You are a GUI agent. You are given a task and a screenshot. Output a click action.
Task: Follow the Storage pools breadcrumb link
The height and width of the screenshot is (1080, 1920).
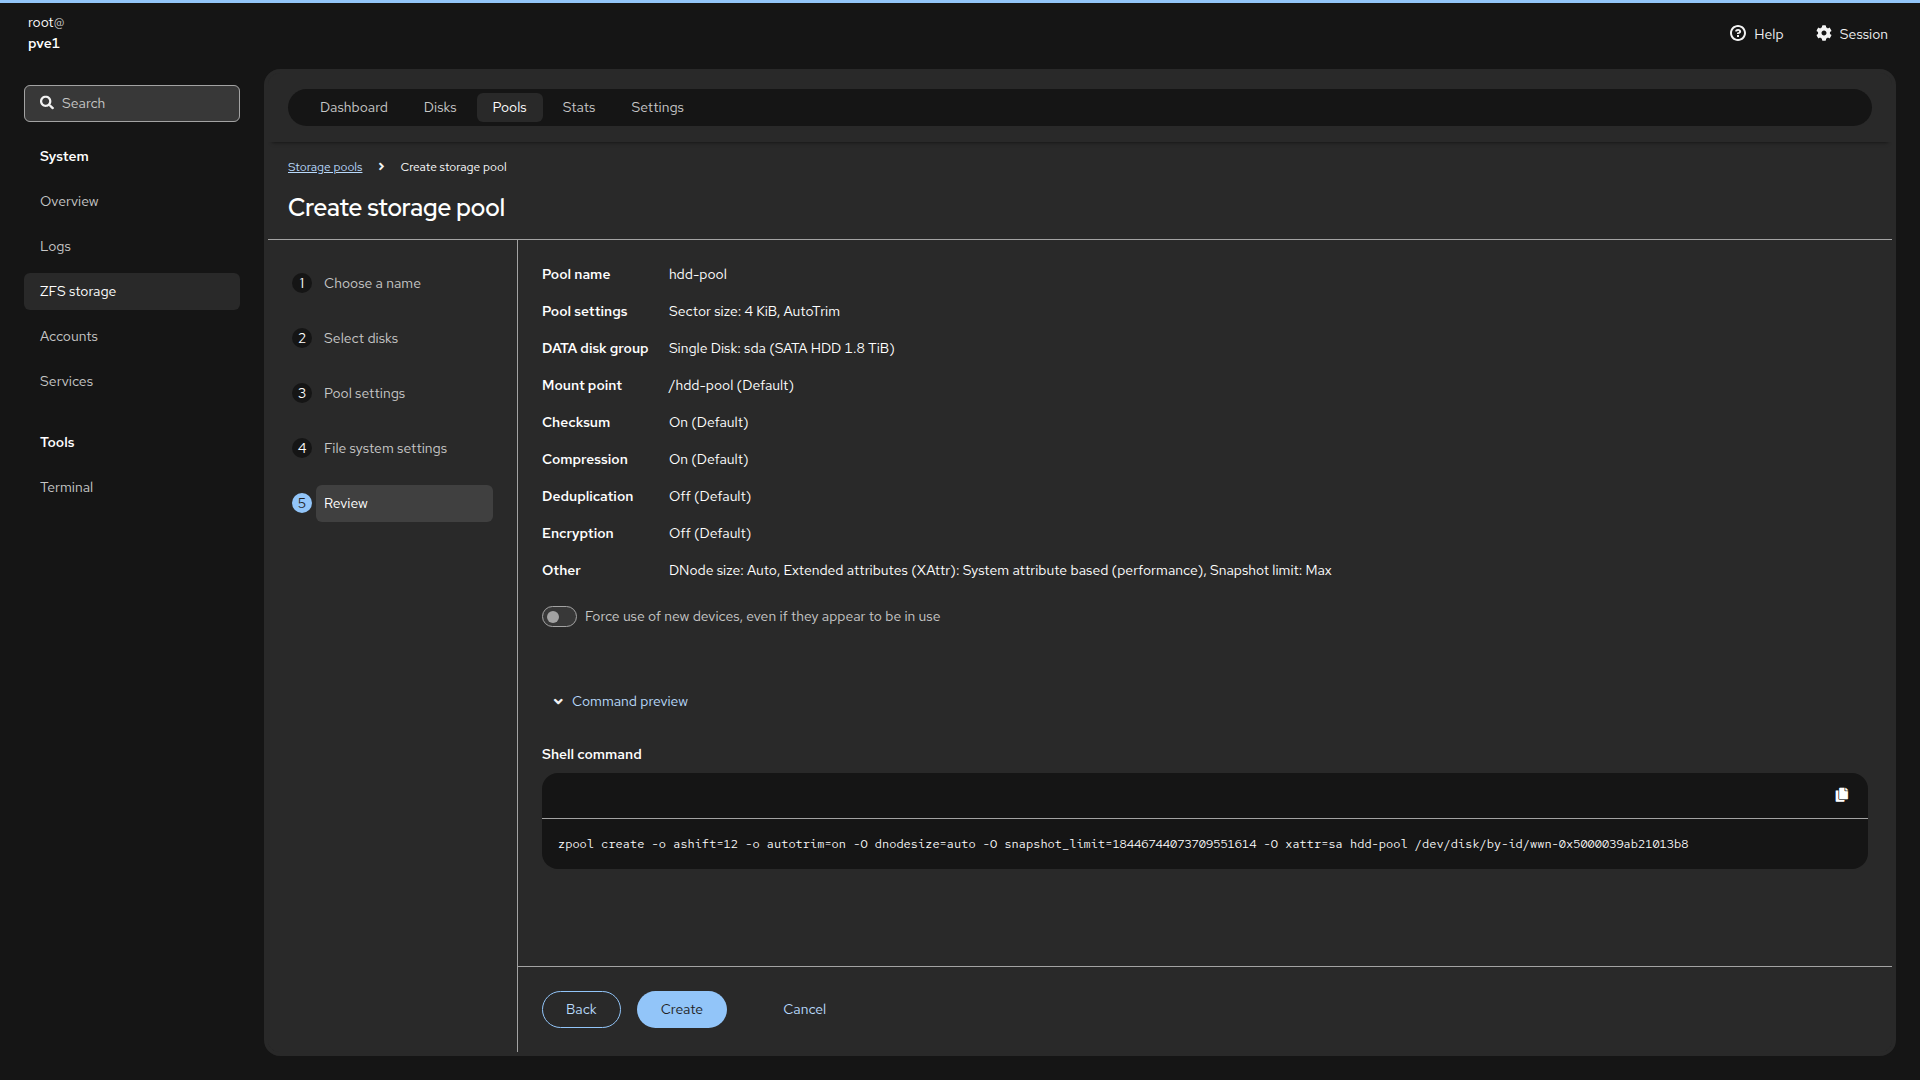[x=325, y=167]
